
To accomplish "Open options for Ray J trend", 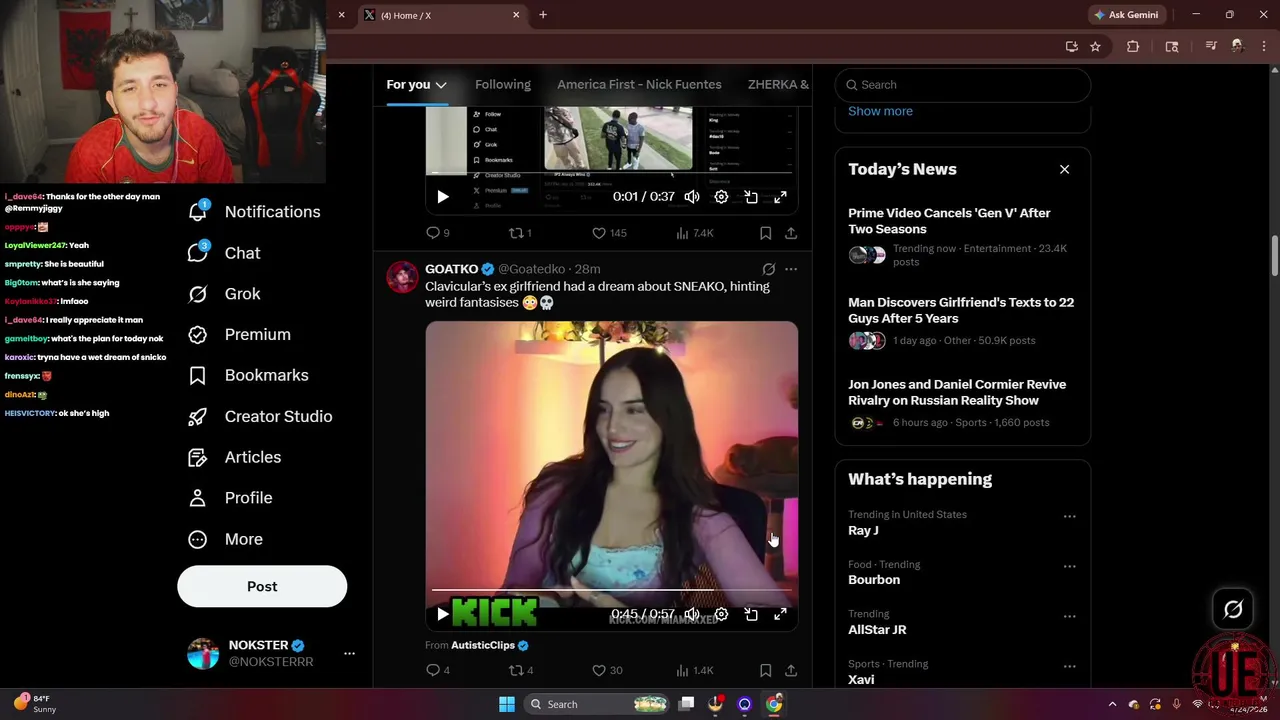I will 1069,517.
